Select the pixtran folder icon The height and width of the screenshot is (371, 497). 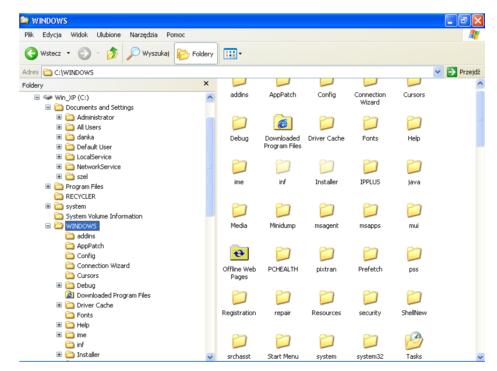click(x=326, y=254)
